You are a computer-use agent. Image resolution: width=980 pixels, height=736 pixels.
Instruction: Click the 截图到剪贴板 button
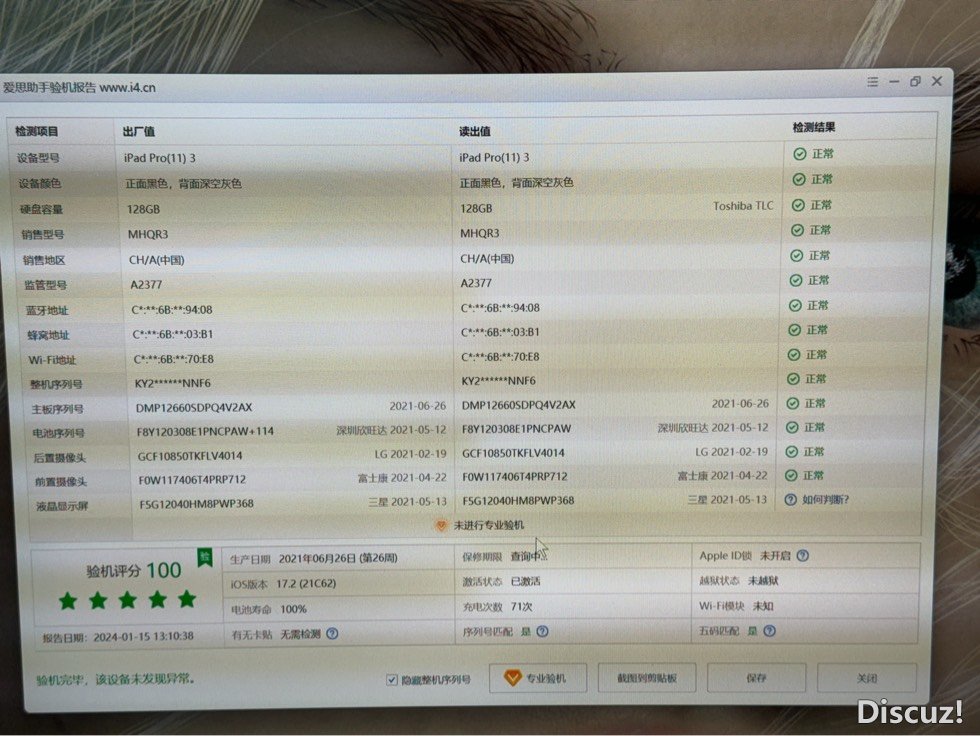[x=647, y=678]
